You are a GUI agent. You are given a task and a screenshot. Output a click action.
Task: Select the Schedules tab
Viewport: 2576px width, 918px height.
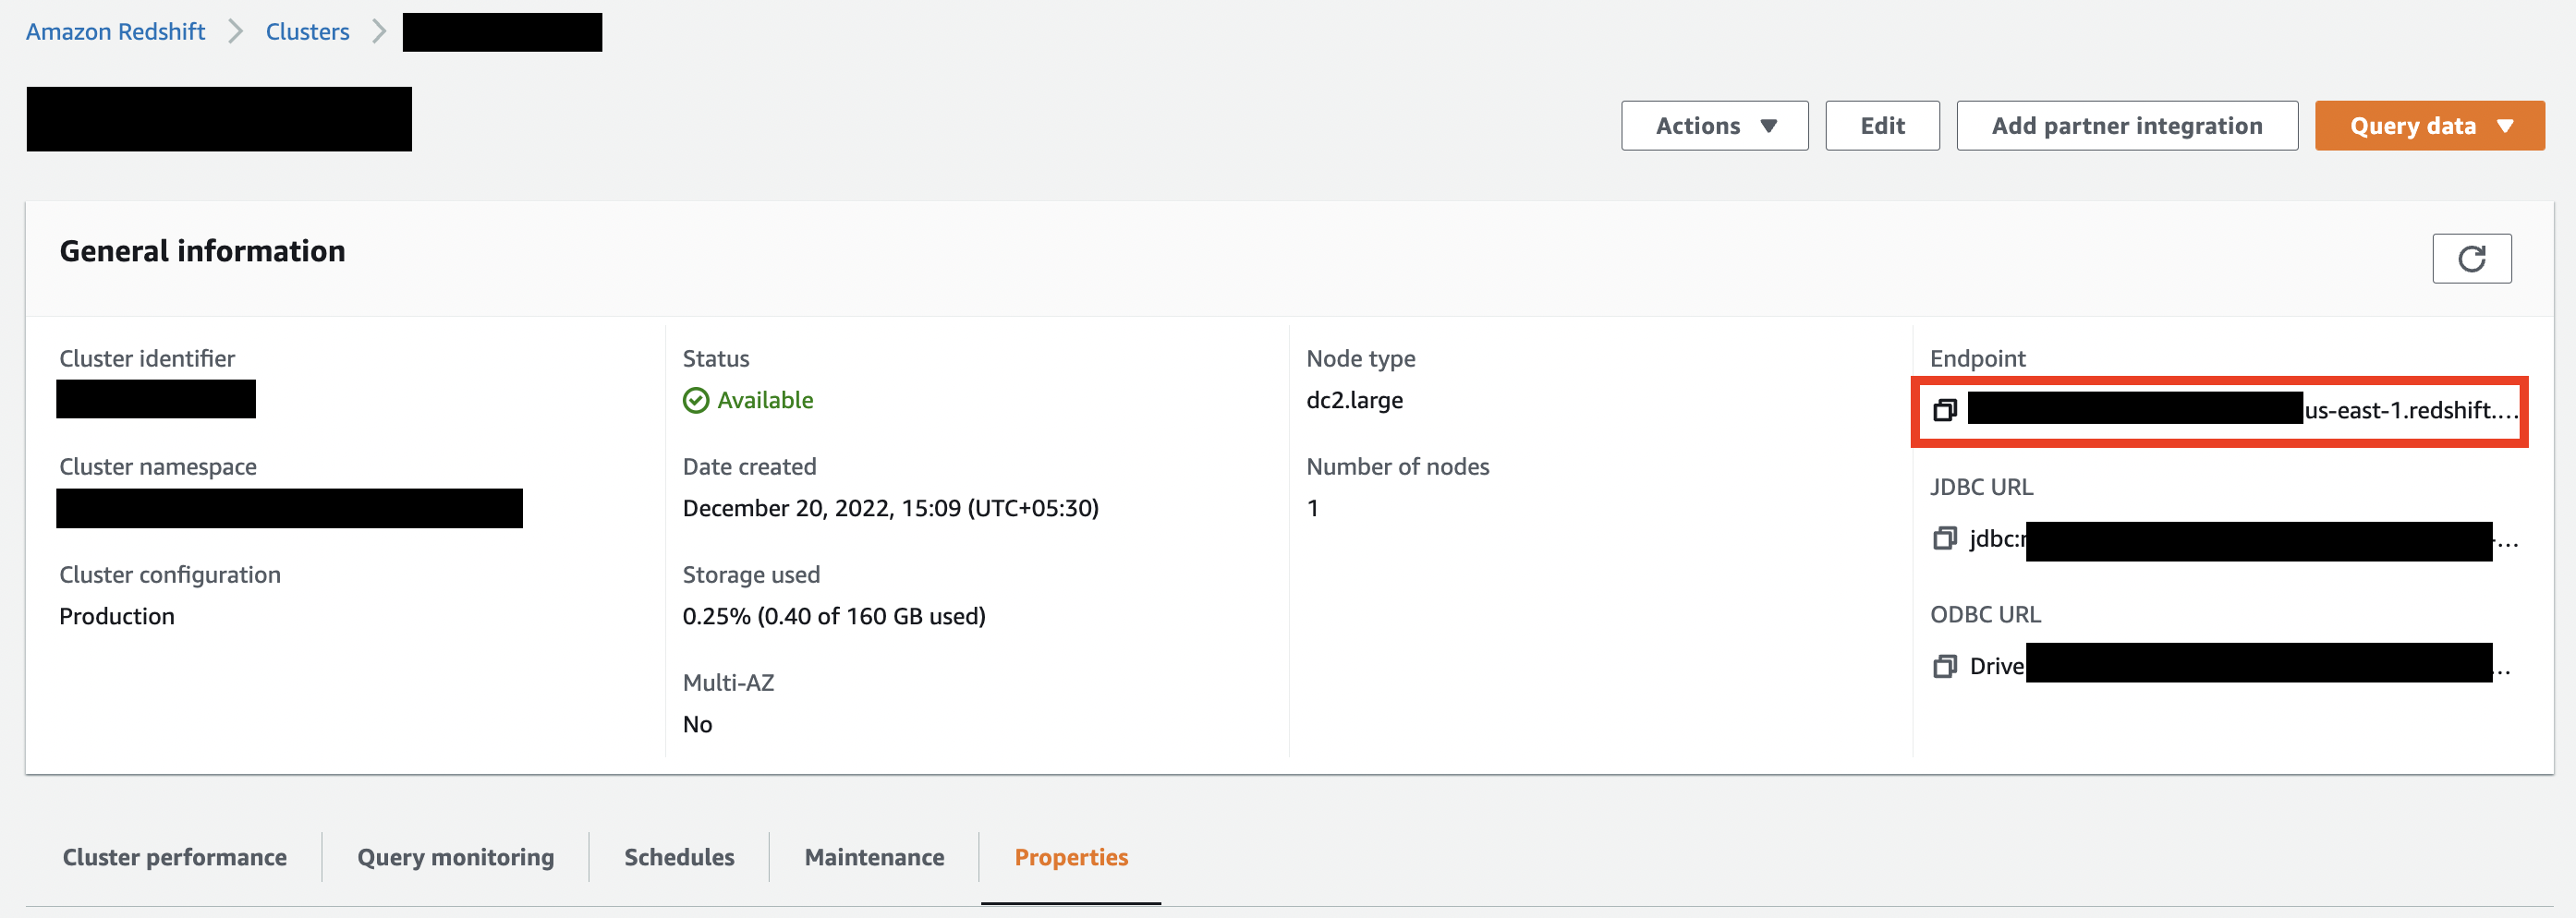(679, 857)
